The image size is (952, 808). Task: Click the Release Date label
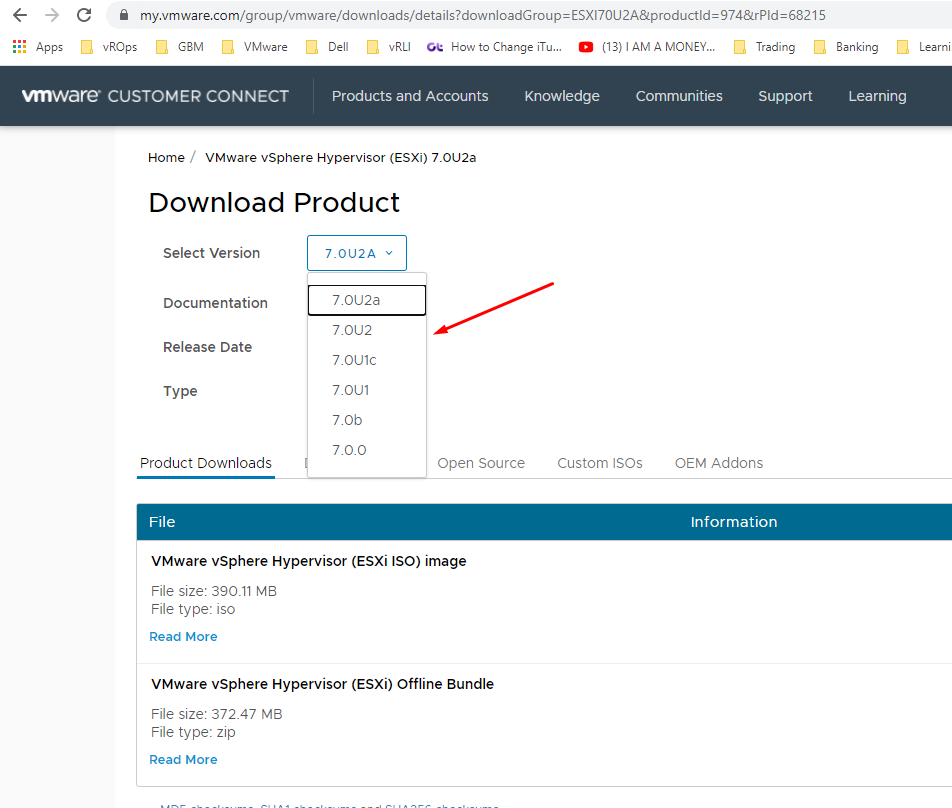tap(208, 347)
